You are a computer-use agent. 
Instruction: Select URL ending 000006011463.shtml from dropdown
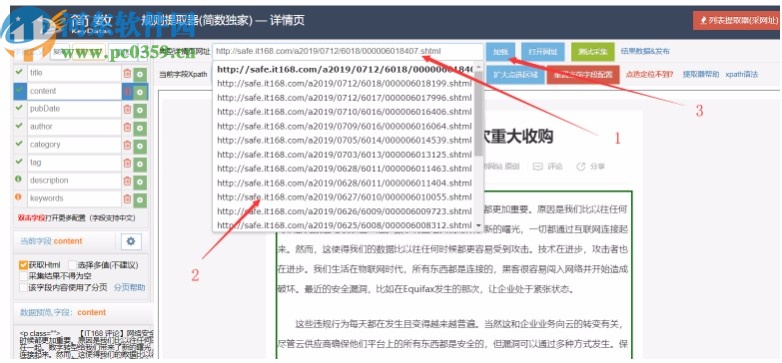(x=344, y=169)
